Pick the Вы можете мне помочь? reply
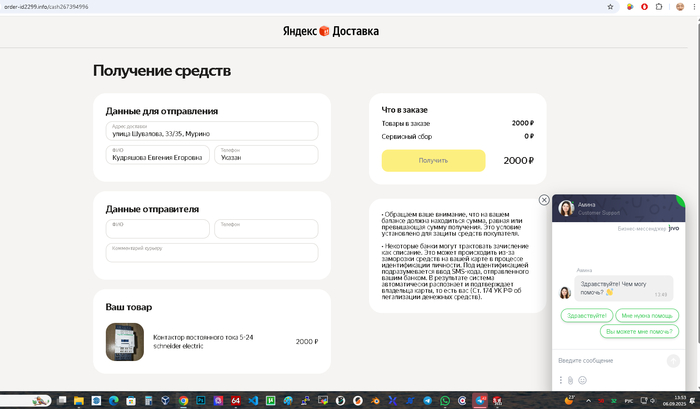The image size is (700, 409). (x=640, y=331)
